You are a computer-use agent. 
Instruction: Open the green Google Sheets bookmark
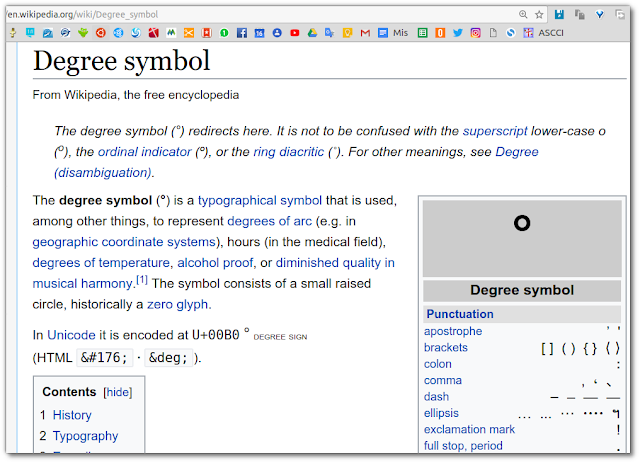point(422,33)
